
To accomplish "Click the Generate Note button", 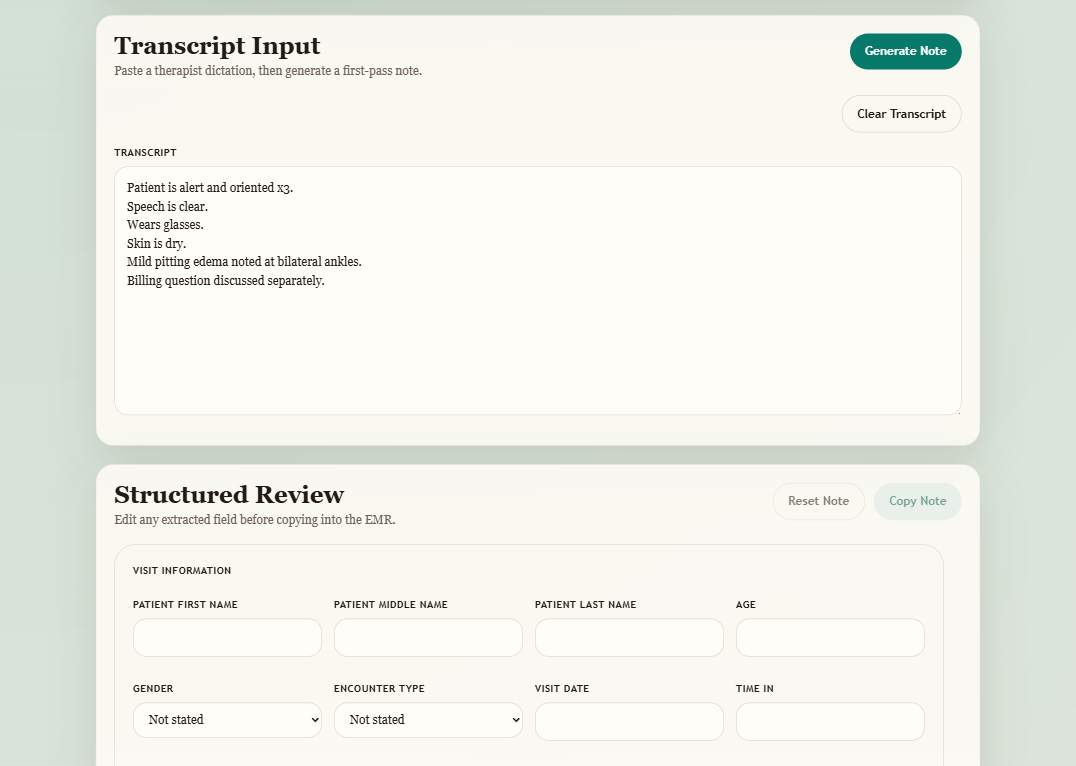I will (905, 51).
